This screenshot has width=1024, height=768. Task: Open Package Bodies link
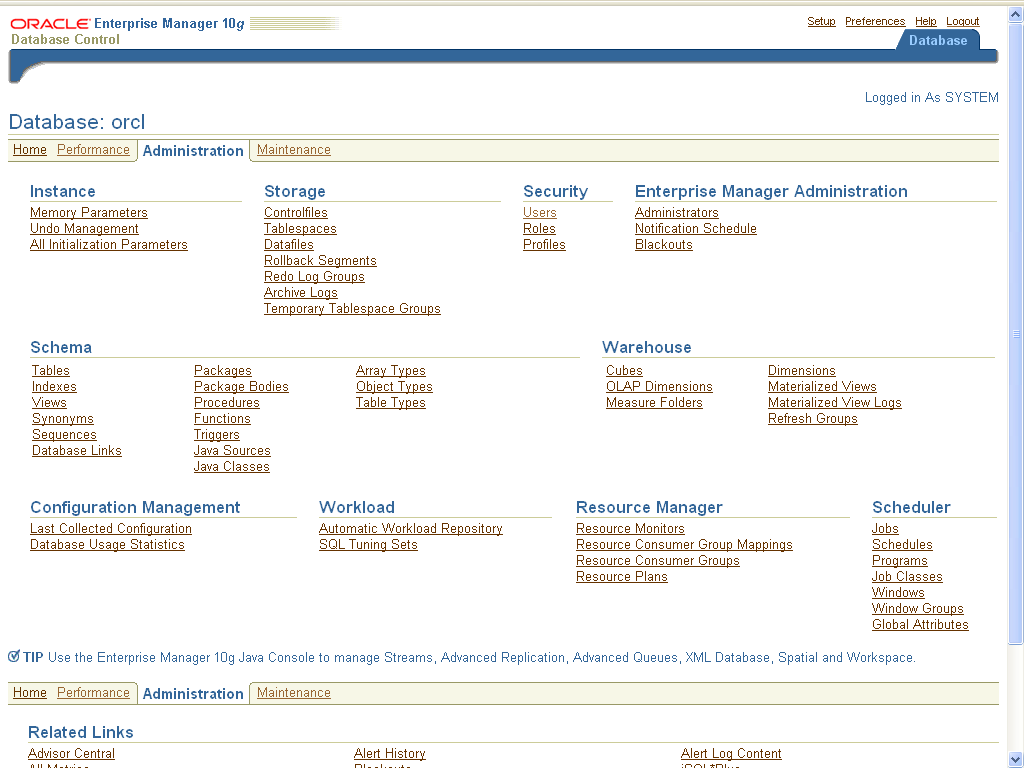[241, 387]
